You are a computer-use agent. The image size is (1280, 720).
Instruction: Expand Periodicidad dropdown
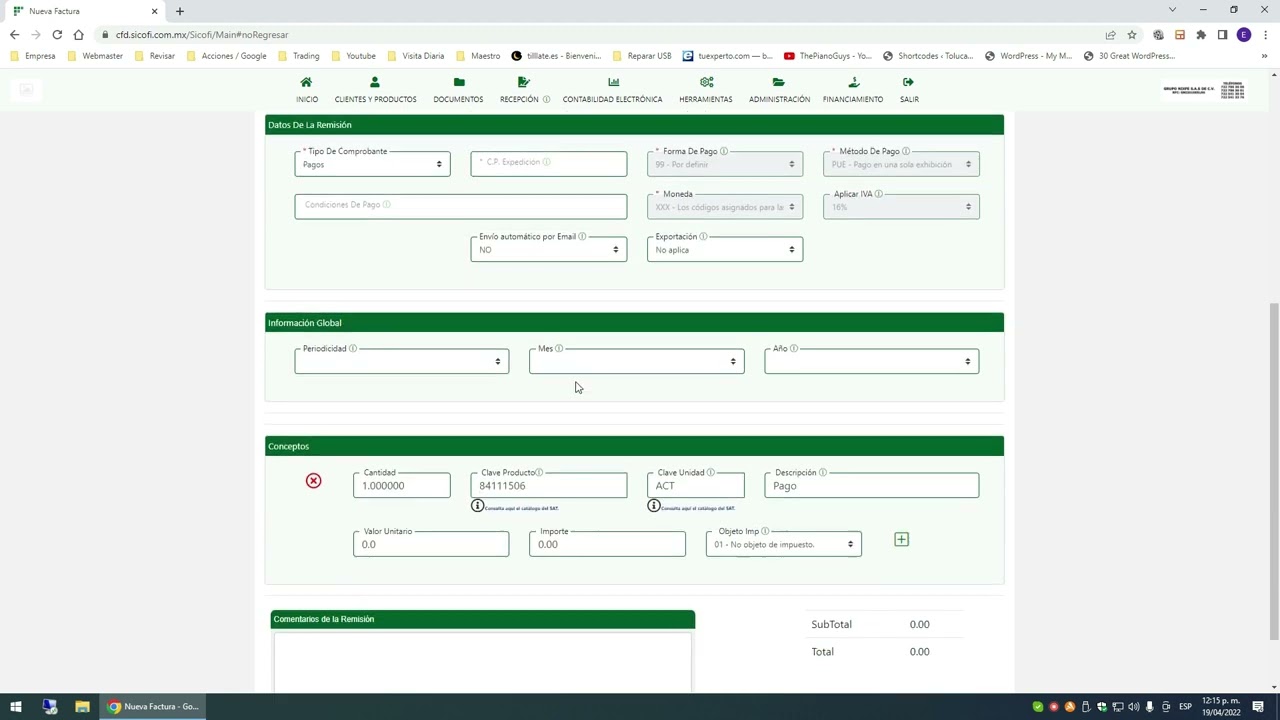pos(401,362)
